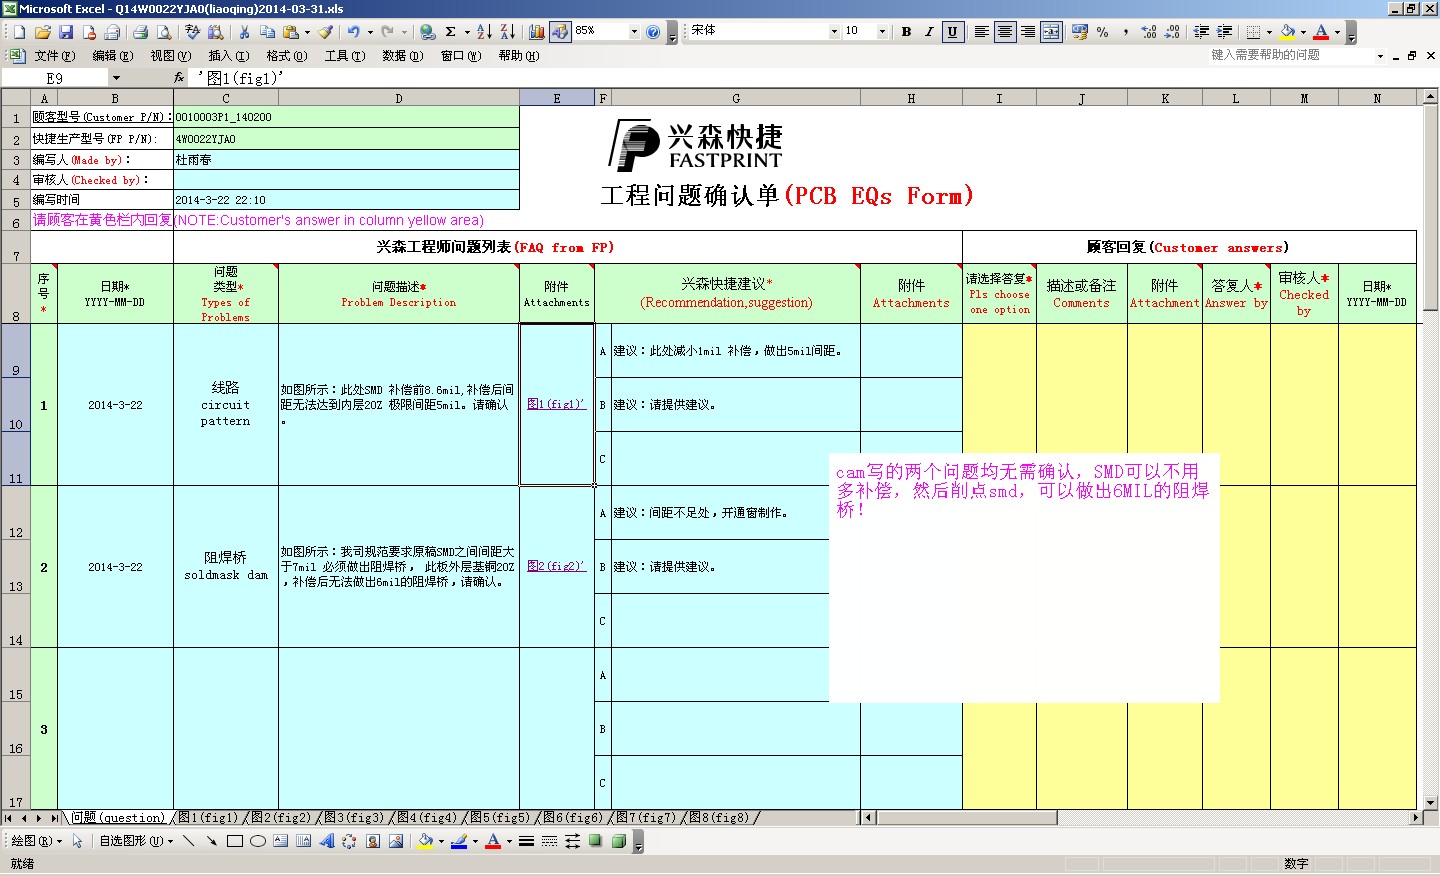Image resolution: width=1440 pixels, height=876 pixels.
Task: Sort ascending A to Z
Action: pos(484,32)
